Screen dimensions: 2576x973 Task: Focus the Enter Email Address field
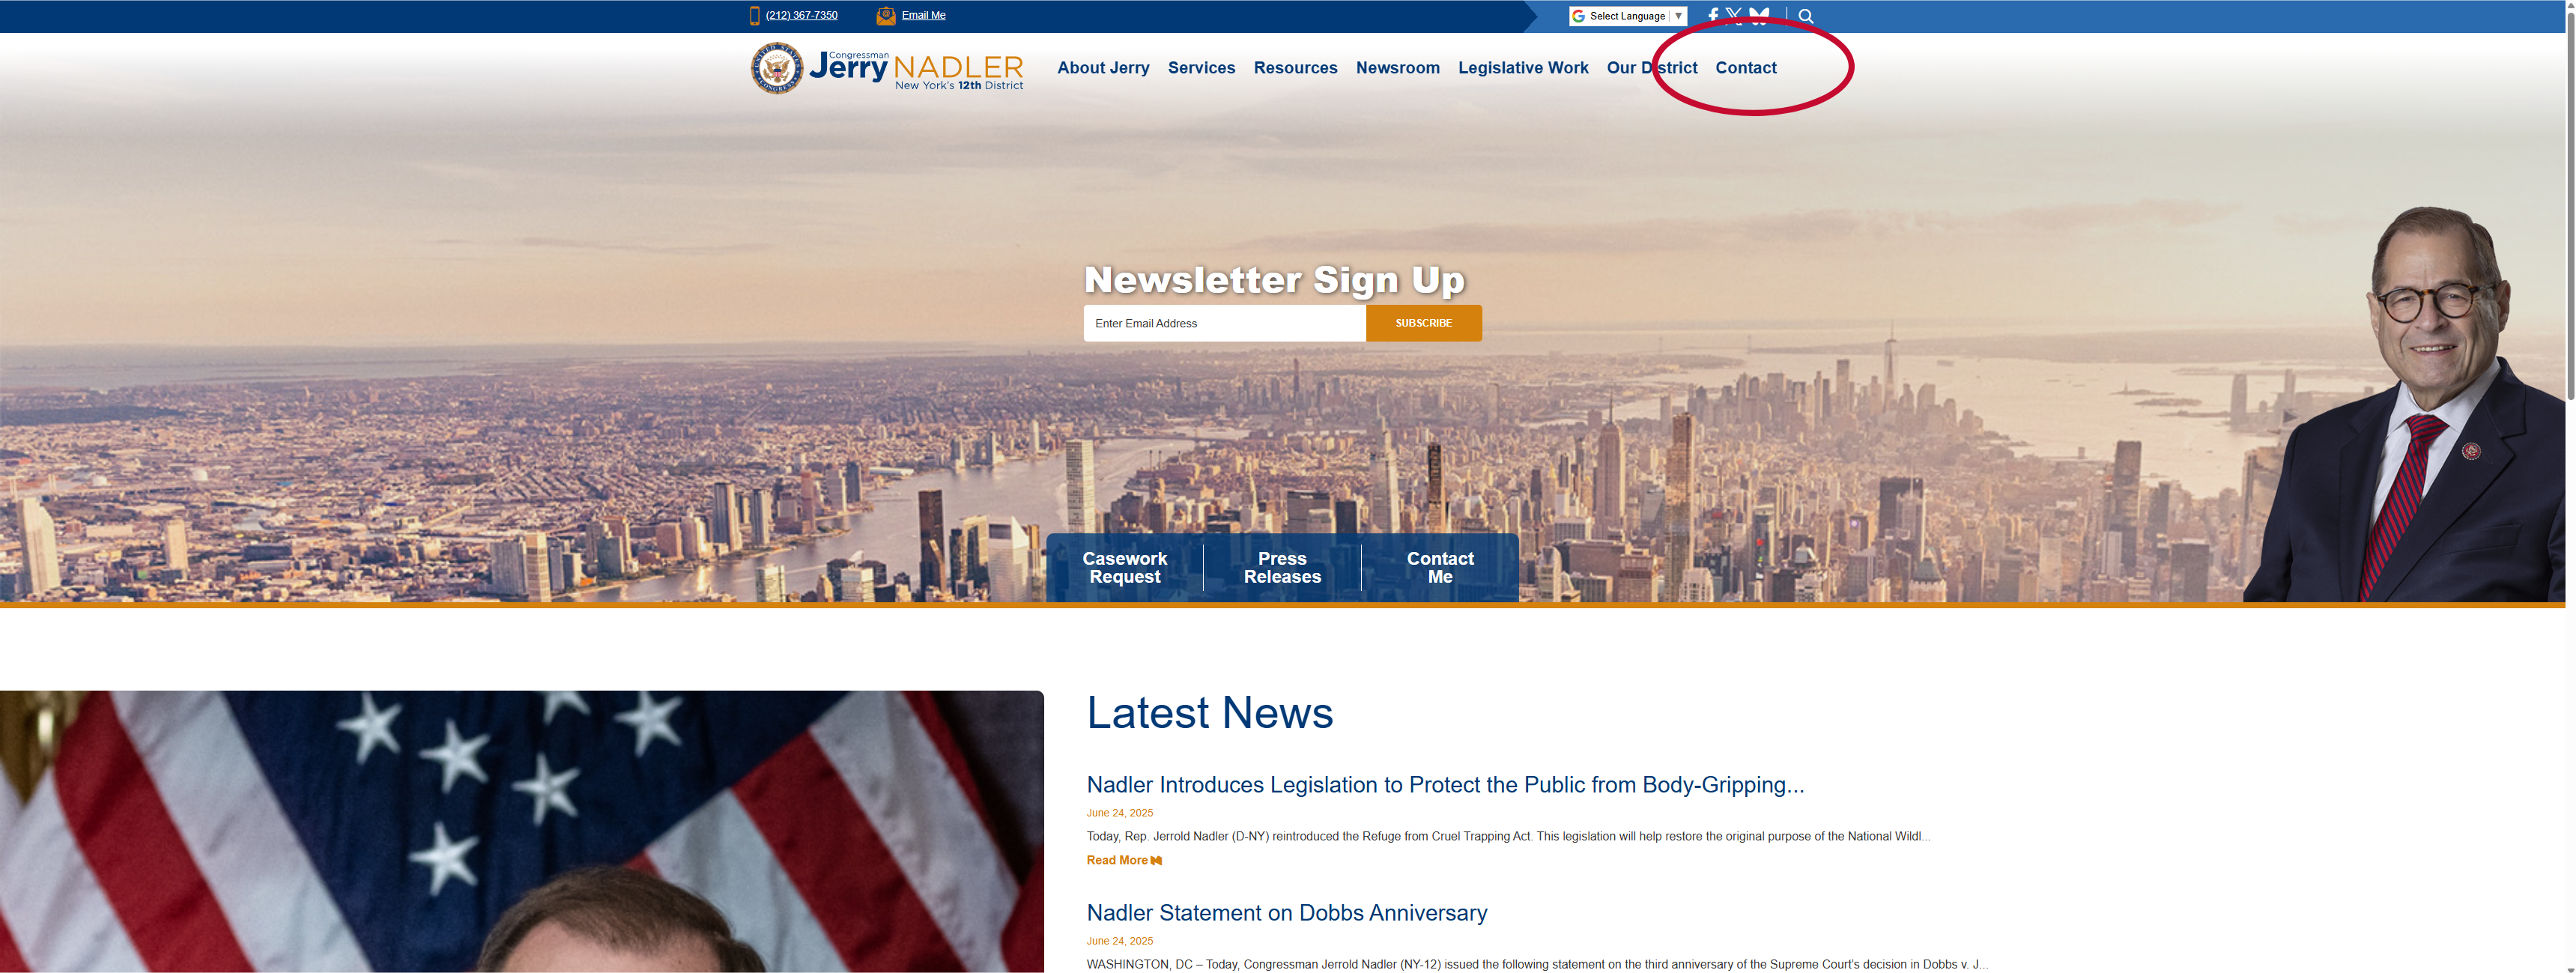pyautogui.click(x=1224, y=323)
